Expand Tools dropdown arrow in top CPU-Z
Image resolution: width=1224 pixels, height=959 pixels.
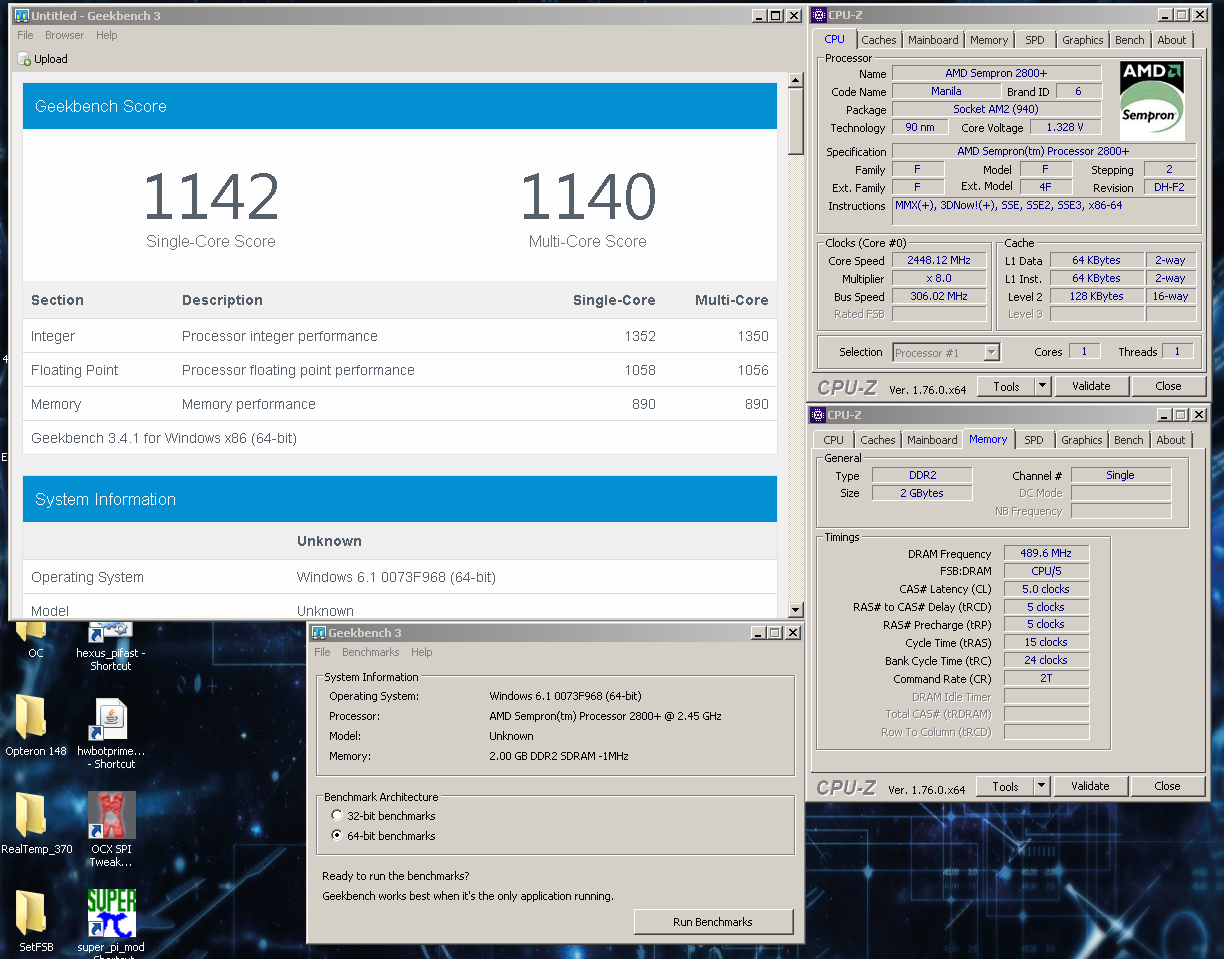tap(1042, 386)
